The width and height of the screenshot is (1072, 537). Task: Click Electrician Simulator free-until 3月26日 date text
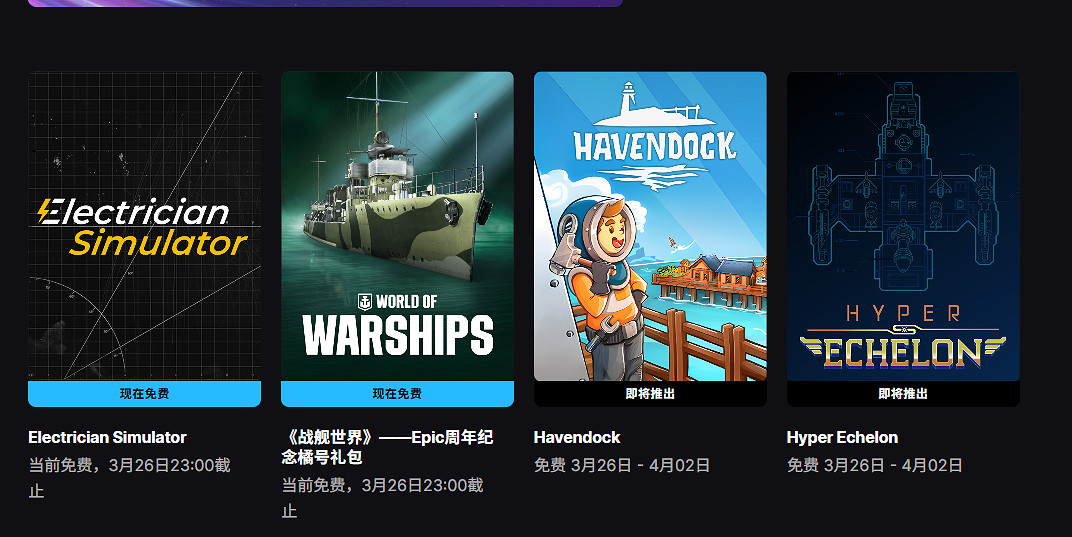129,477
